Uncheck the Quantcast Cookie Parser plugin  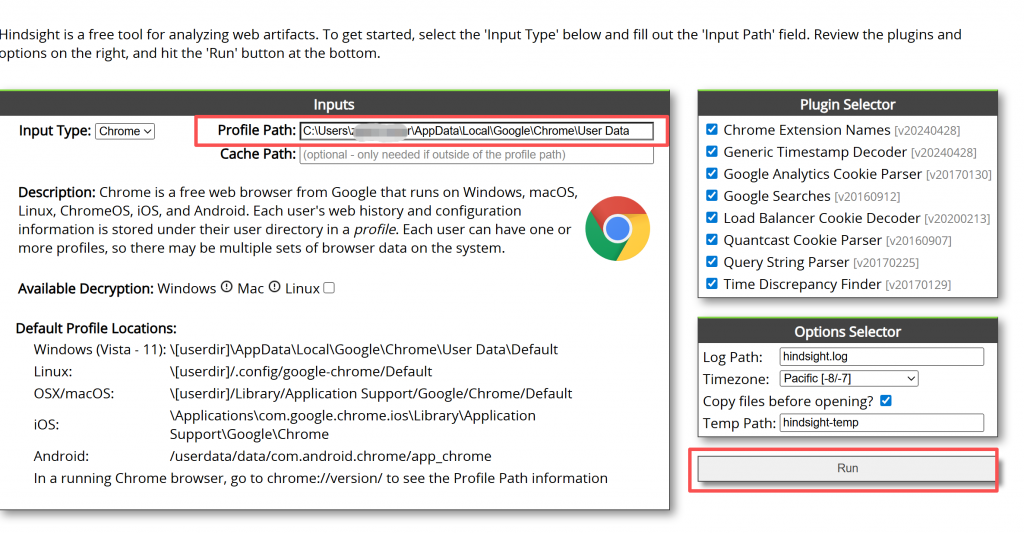pos(712,240)
